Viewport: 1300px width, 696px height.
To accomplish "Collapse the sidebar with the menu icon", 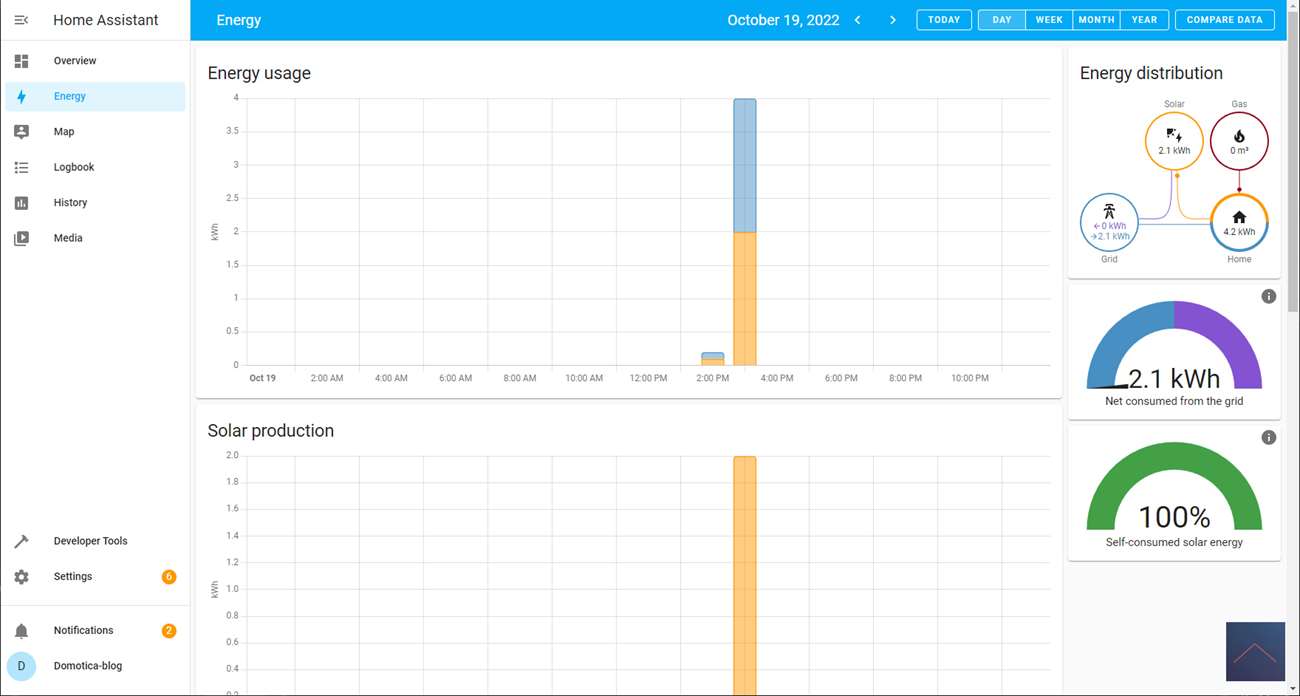I will click(x=21, y=20).
